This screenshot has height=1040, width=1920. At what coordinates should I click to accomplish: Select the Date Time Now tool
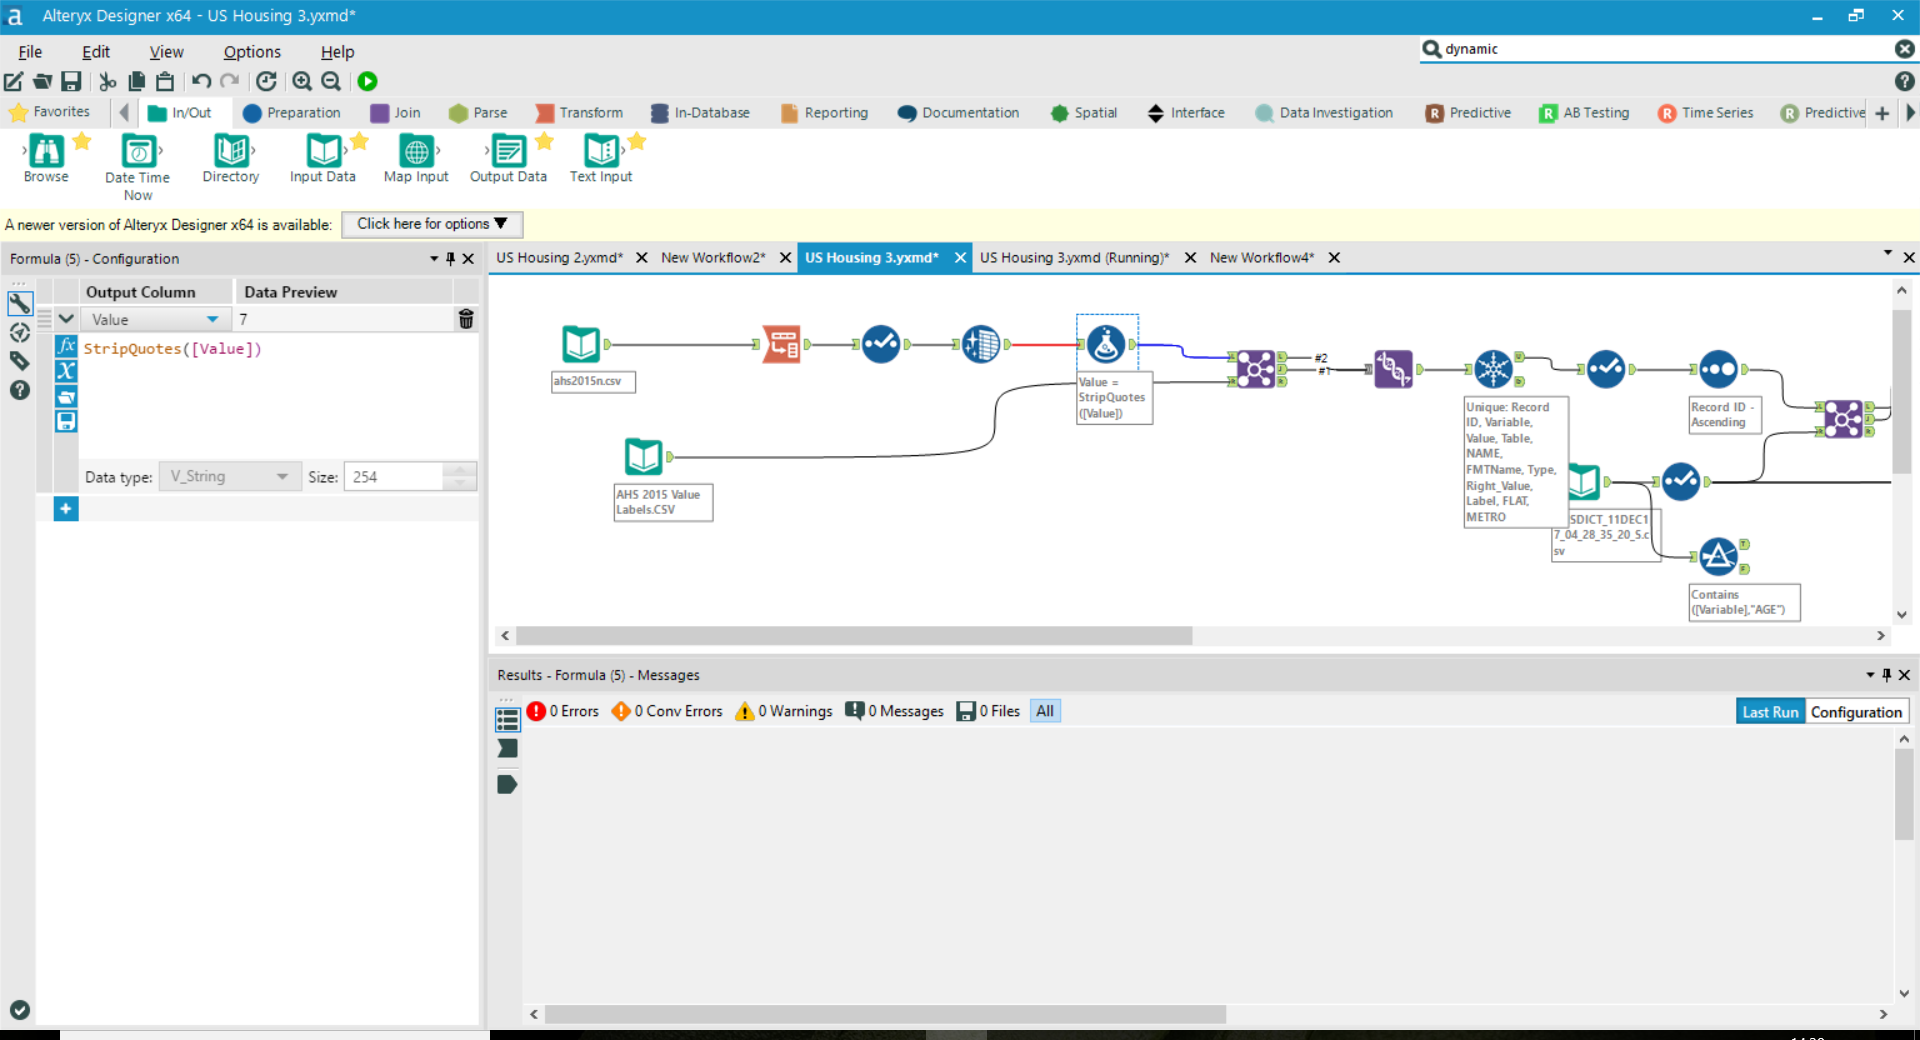138,167
